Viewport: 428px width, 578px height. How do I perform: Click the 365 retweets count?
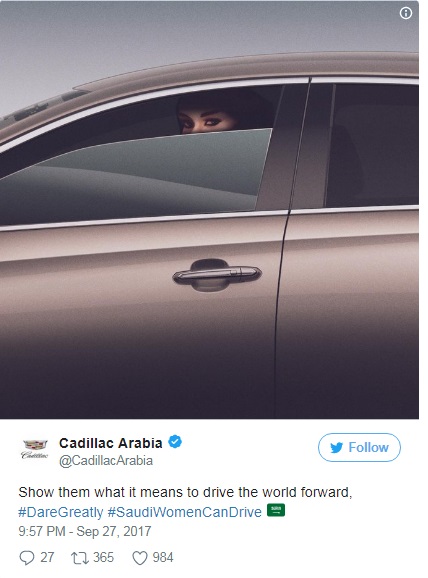click(103, 557)
